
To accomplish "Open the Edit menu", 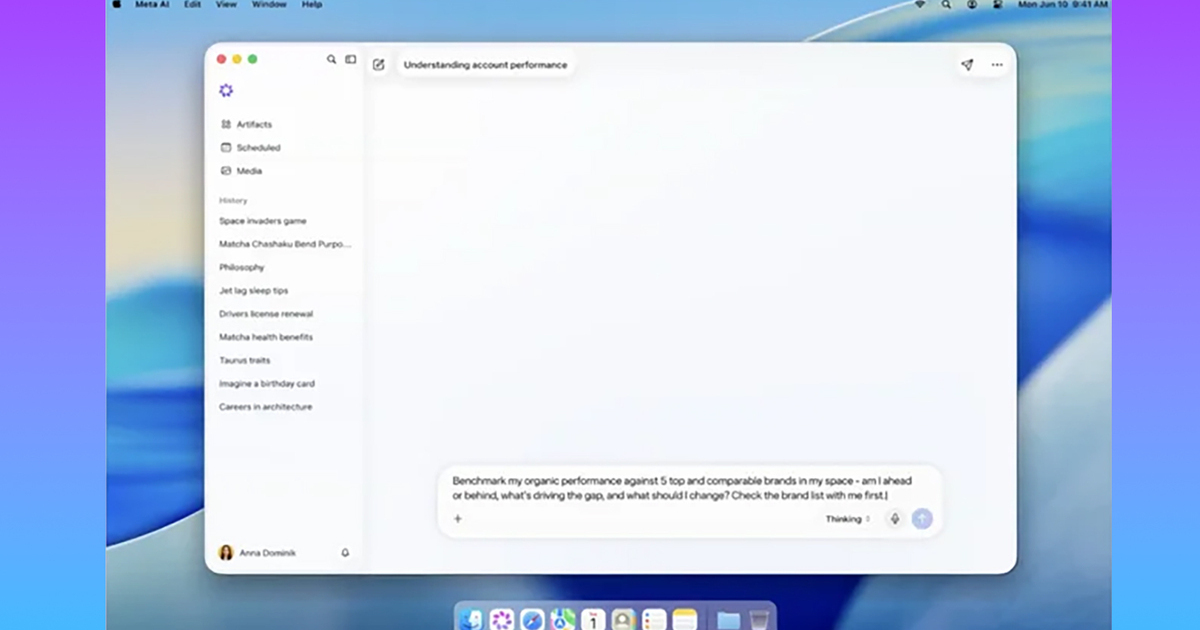I will coord(192,5).
